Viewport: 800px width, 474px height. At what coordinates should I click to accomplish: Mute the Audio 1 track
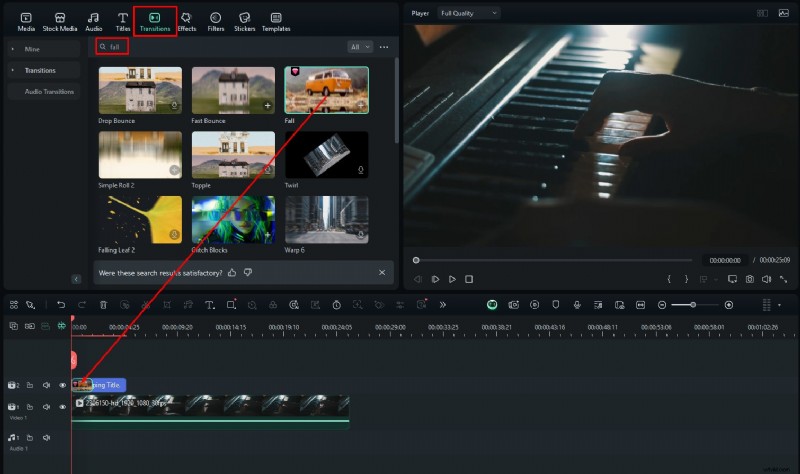46,437
